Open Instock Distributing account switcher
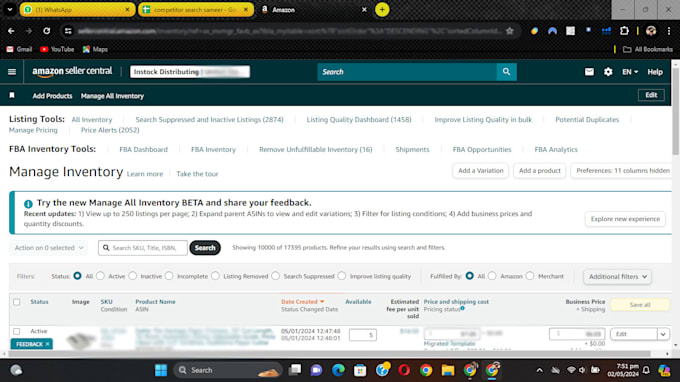This screenshot has width=680, height=382. [190, 72]
